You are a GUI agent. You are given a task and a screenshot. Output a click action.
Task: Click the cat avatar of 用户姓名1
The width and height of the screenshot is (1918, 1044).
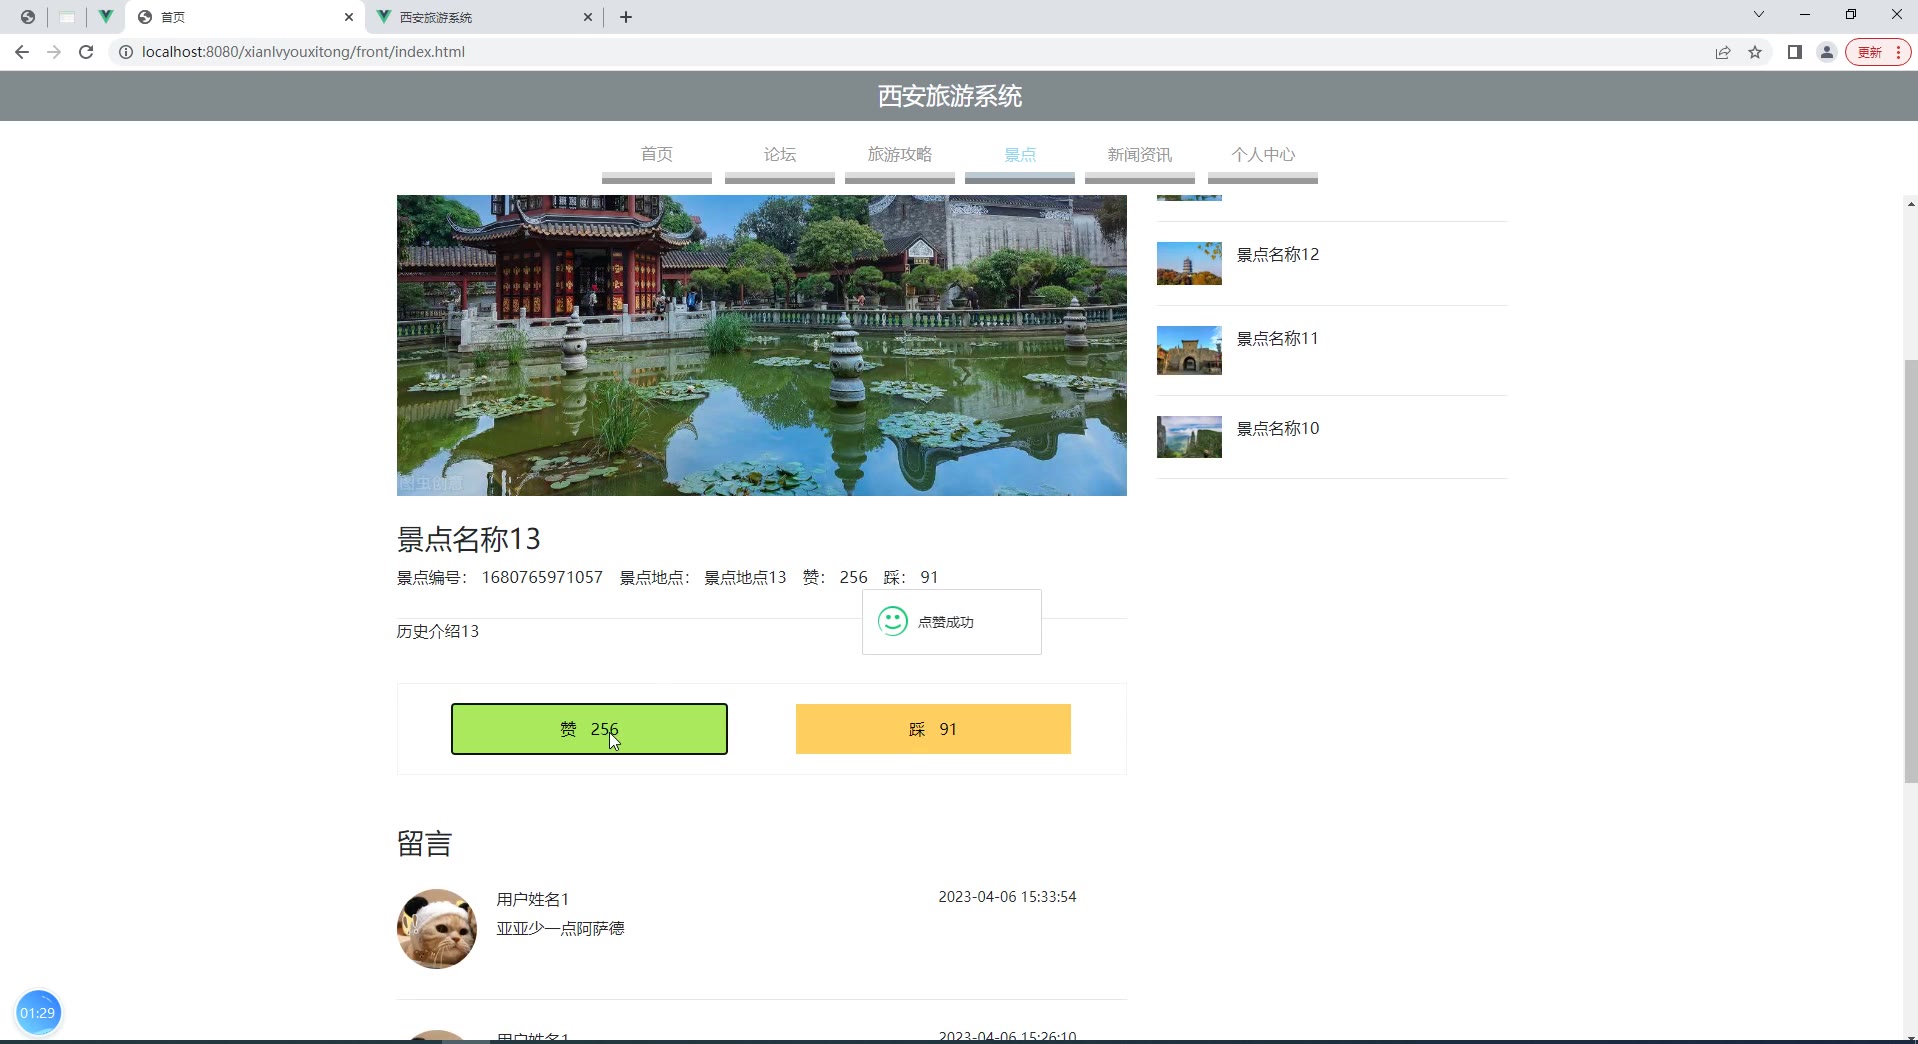coord(437,929)
